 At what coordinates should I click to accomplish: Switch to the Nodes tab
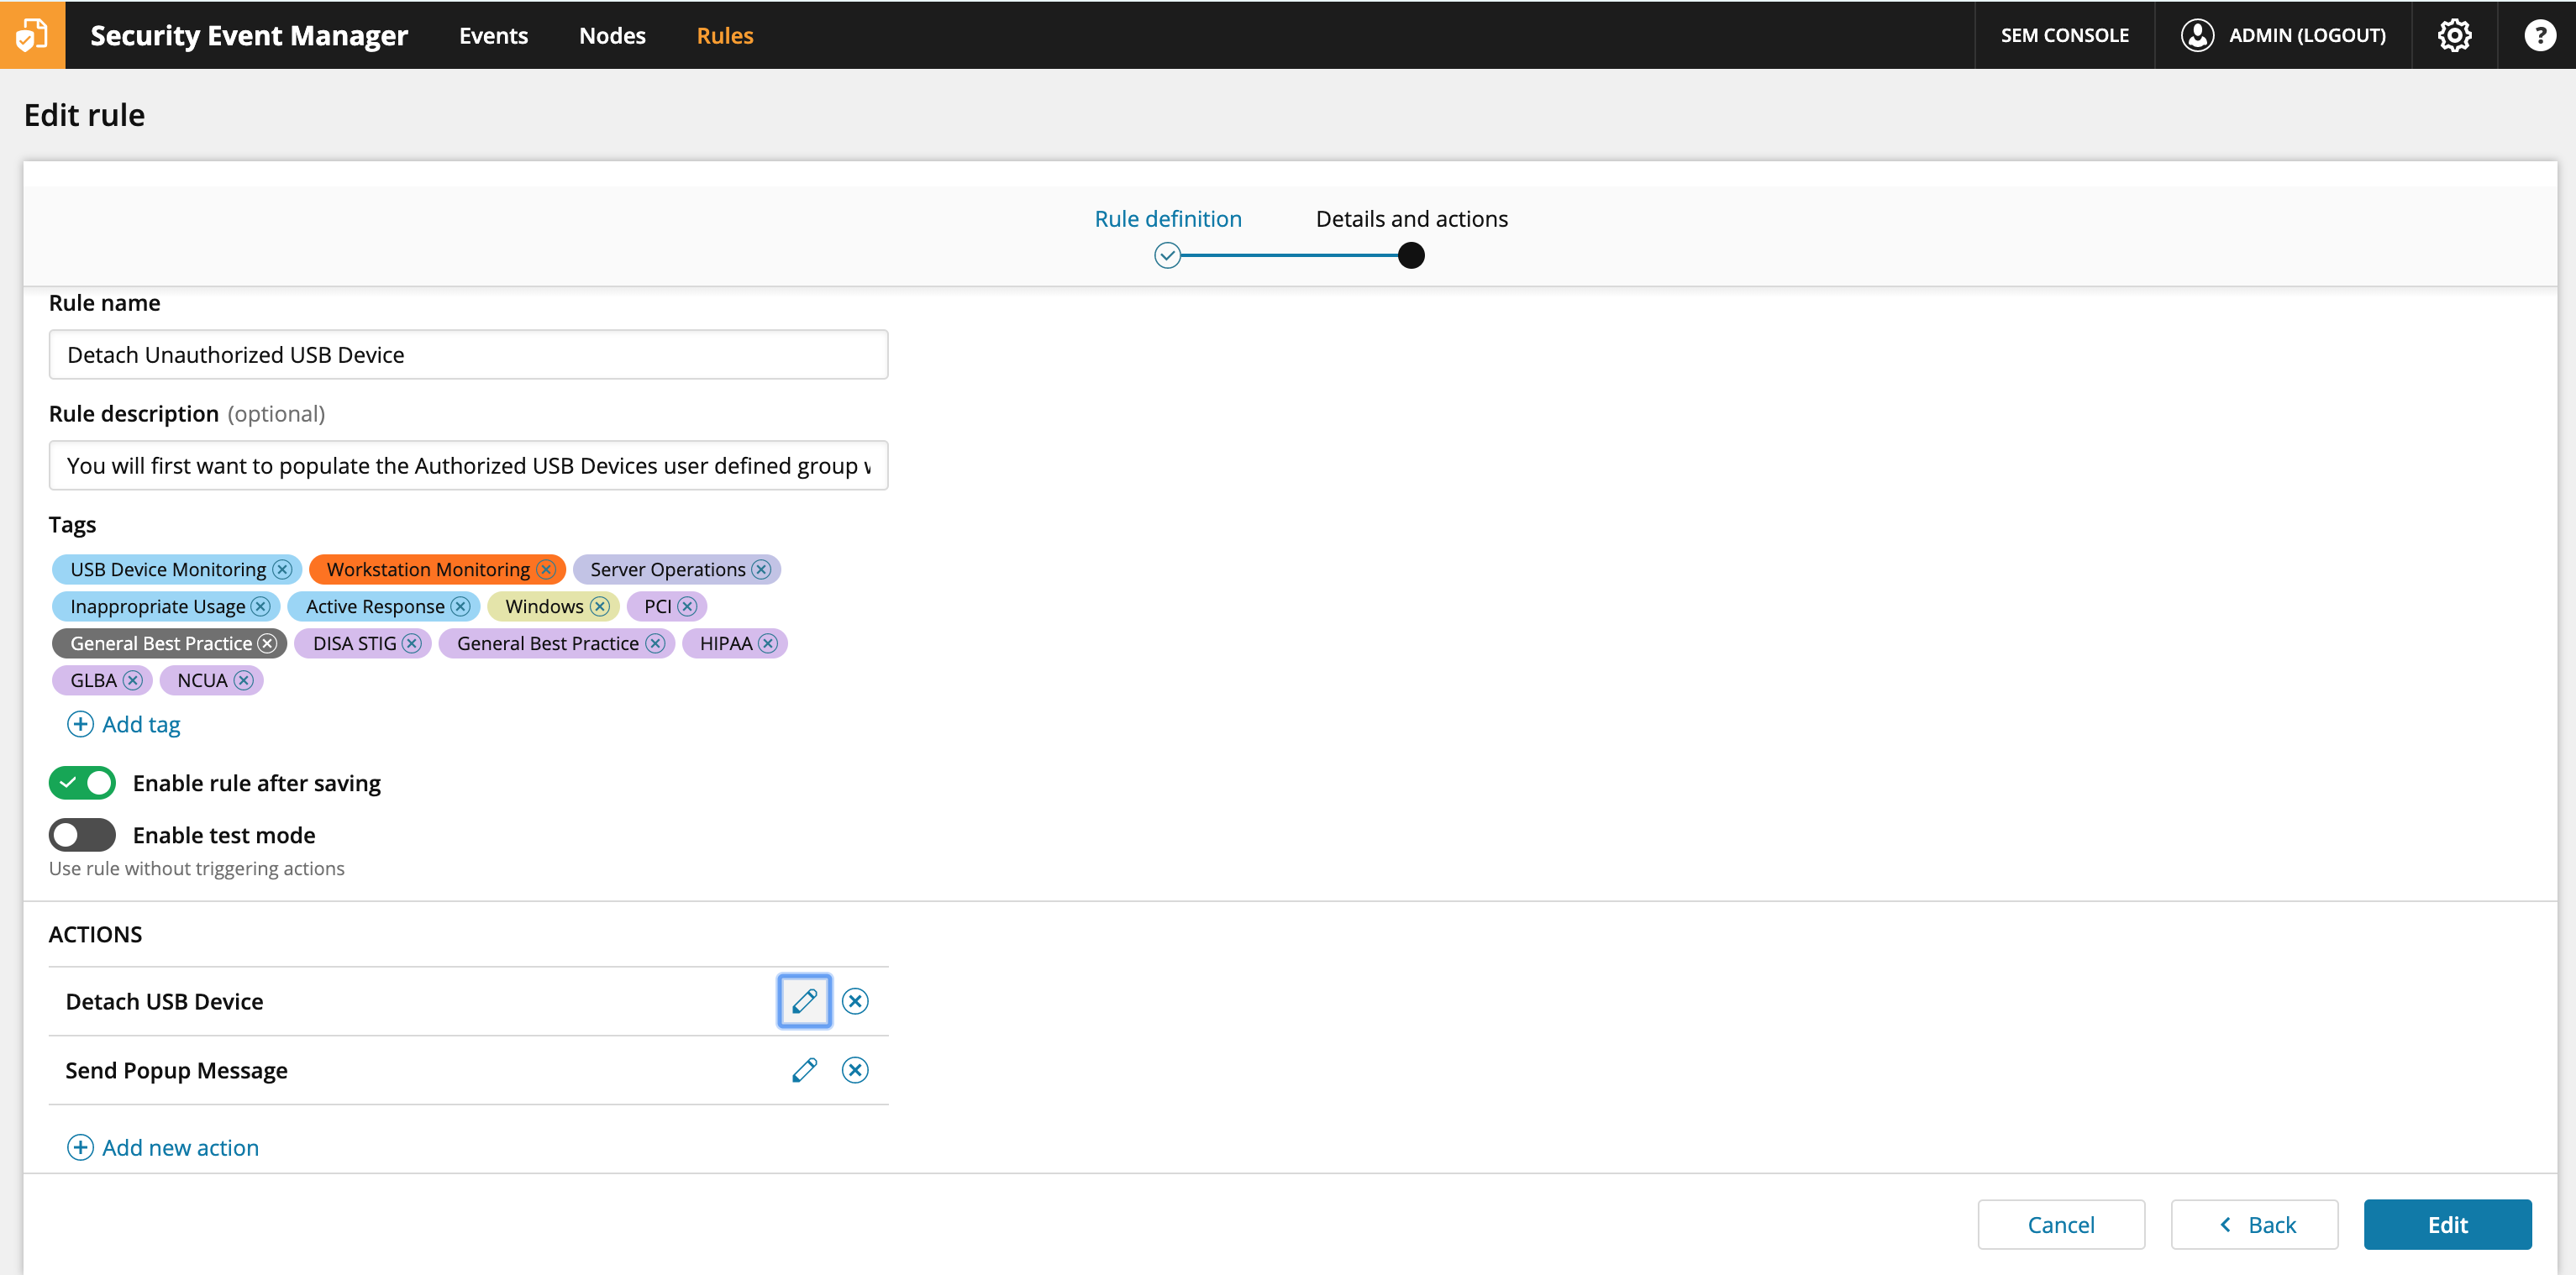612,35
